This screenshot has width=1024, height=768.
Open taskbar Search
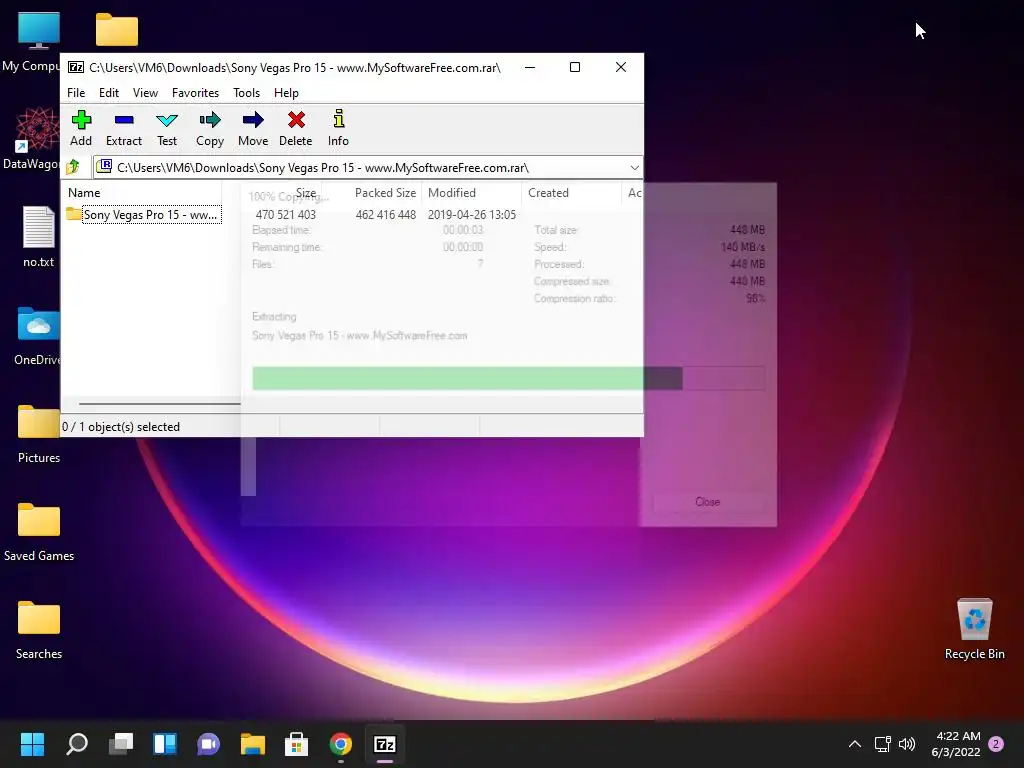point(77,744)
